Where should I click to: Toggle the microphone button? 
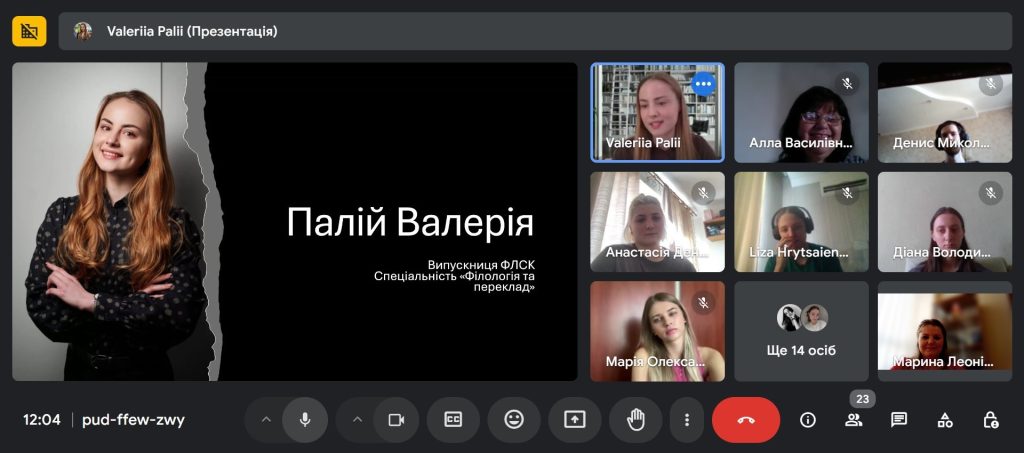(x=305, y=420)
